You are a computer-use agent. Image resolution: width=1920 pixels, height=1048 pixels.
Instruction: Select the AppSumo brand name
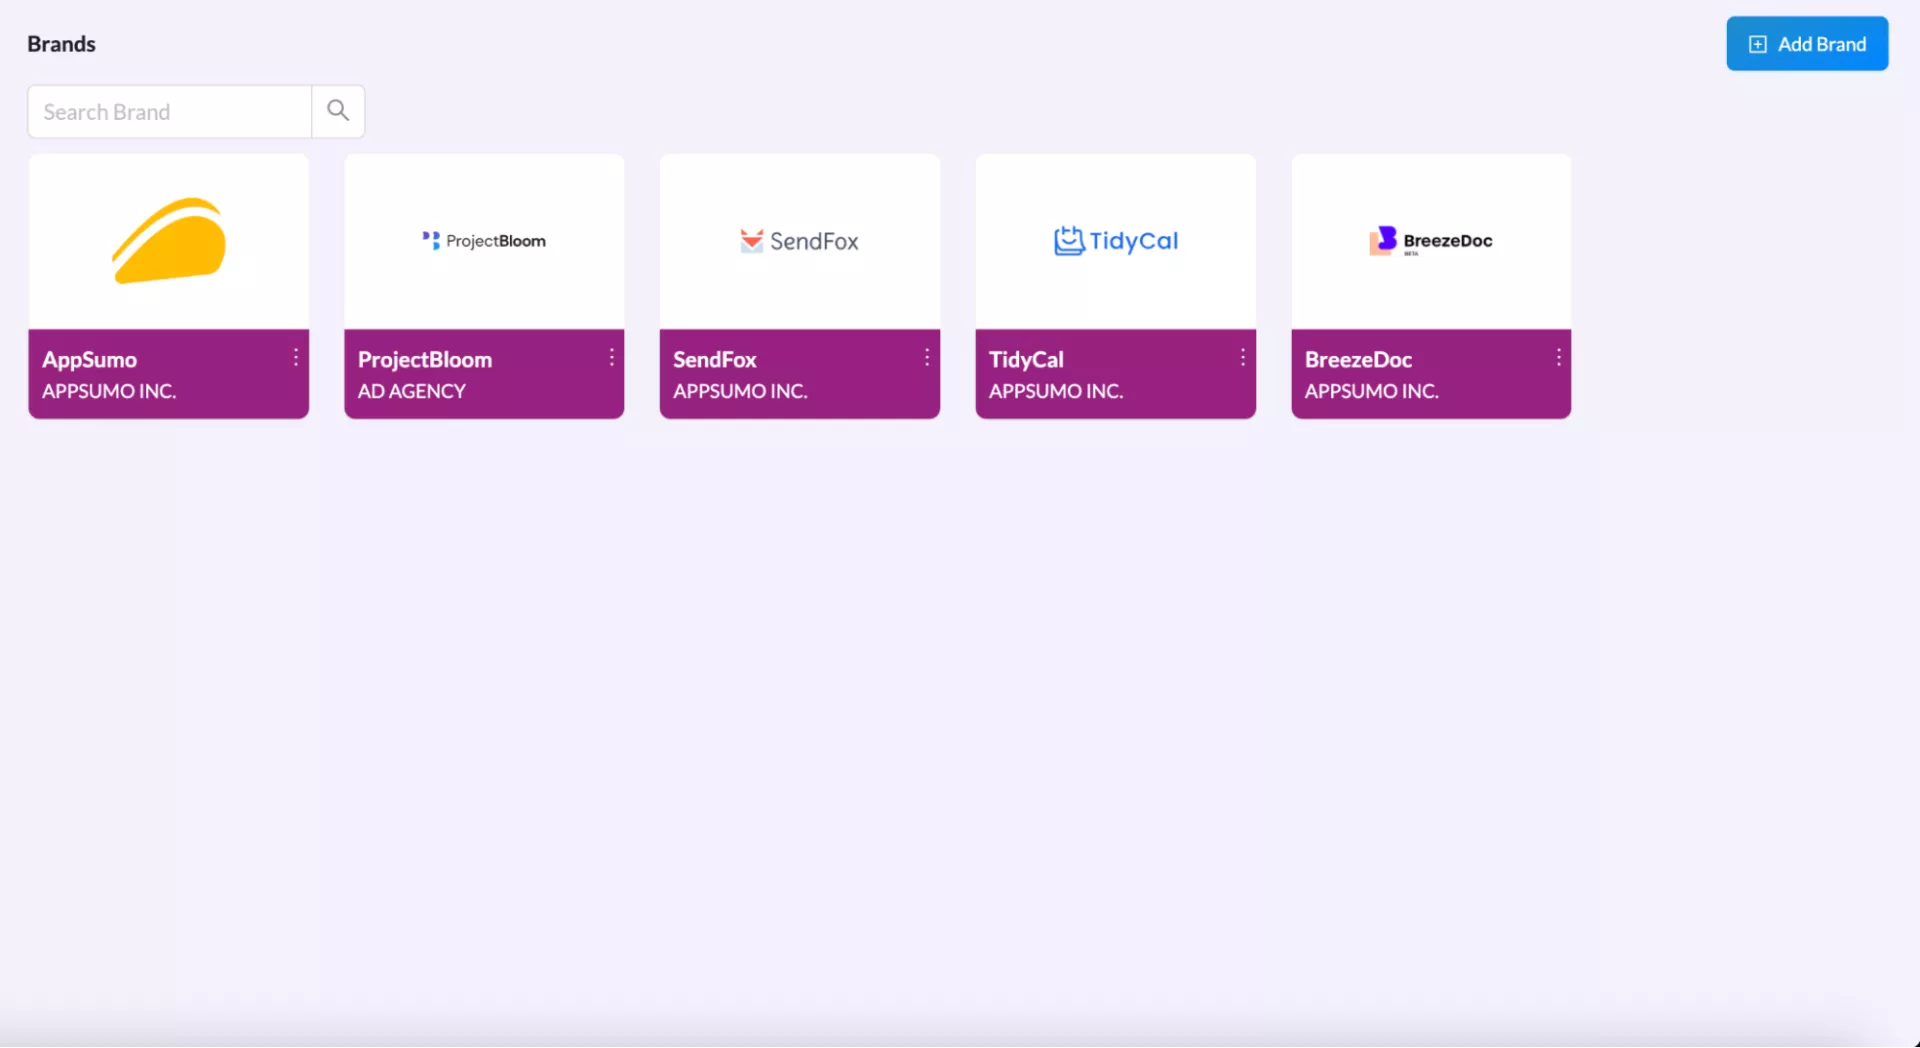coord(90,360)
